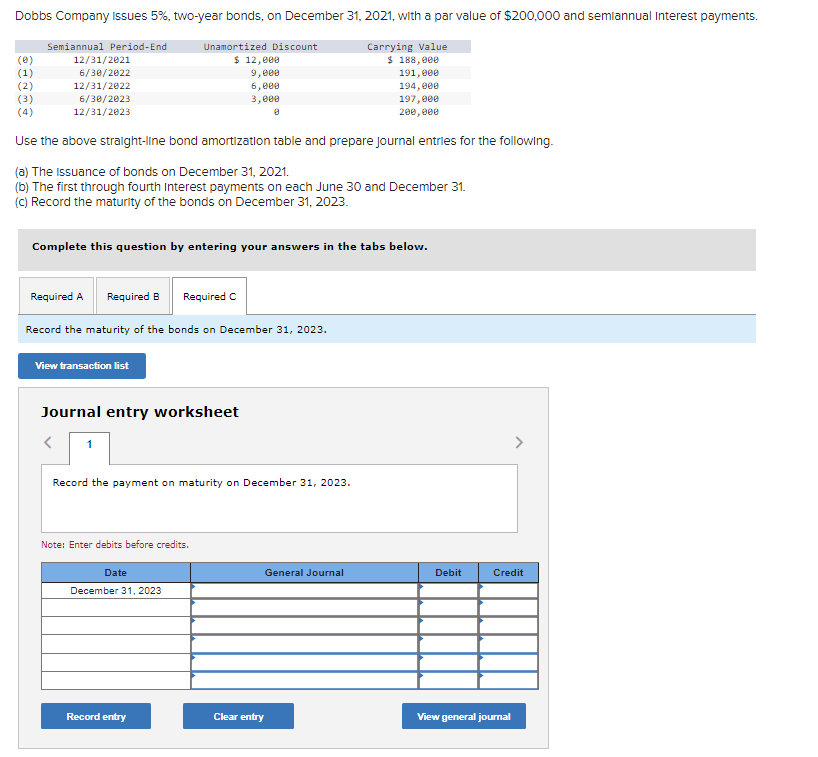Switch to the Required B tab
This screenshot has width=818, height=757.
(x=132, y=295)
